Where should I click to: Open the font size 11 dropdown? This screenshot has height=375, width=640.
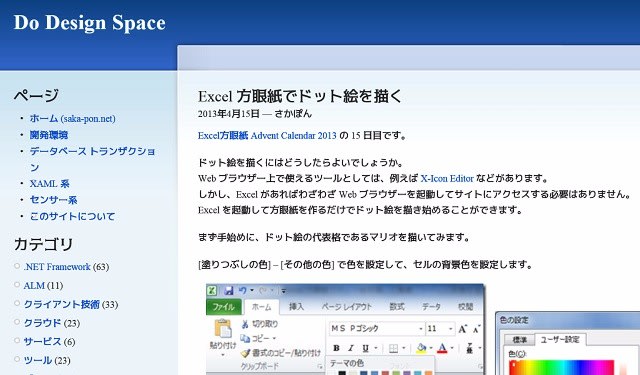pos(451,328)
